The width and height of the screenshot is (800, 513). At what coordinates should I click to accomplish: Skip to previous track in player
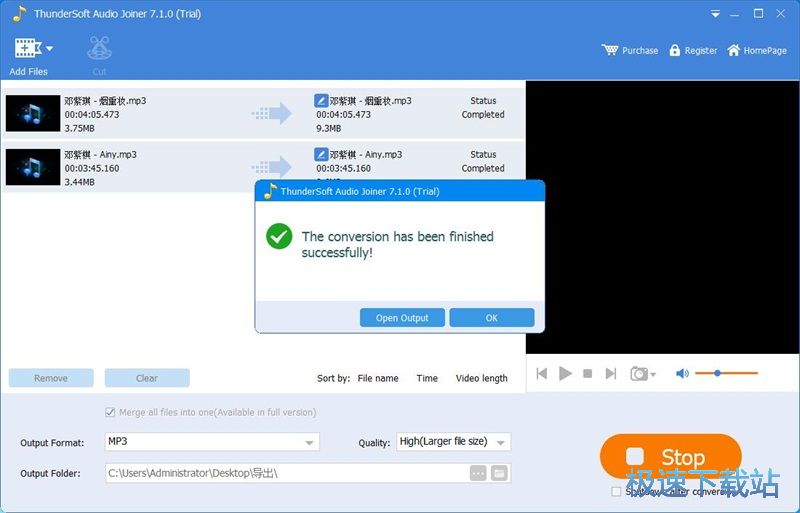click(x=542, y=374)
